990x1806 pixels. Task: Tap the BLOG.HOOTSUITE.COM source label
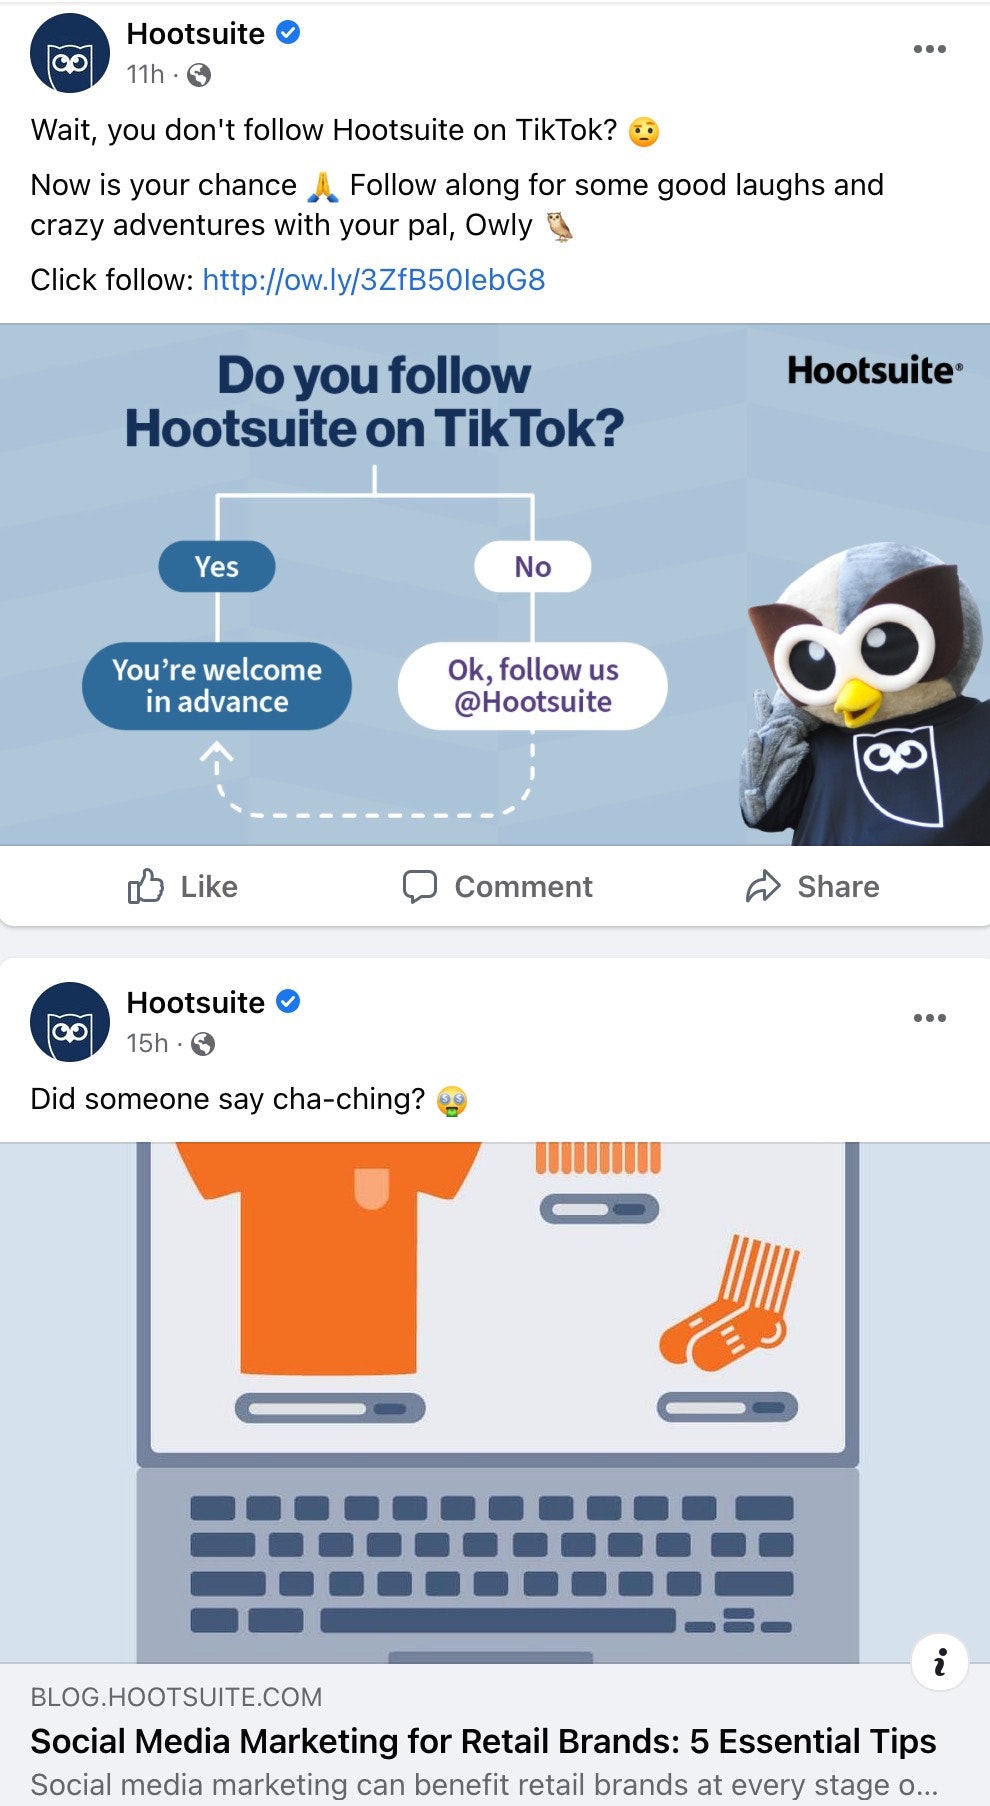176,1697
